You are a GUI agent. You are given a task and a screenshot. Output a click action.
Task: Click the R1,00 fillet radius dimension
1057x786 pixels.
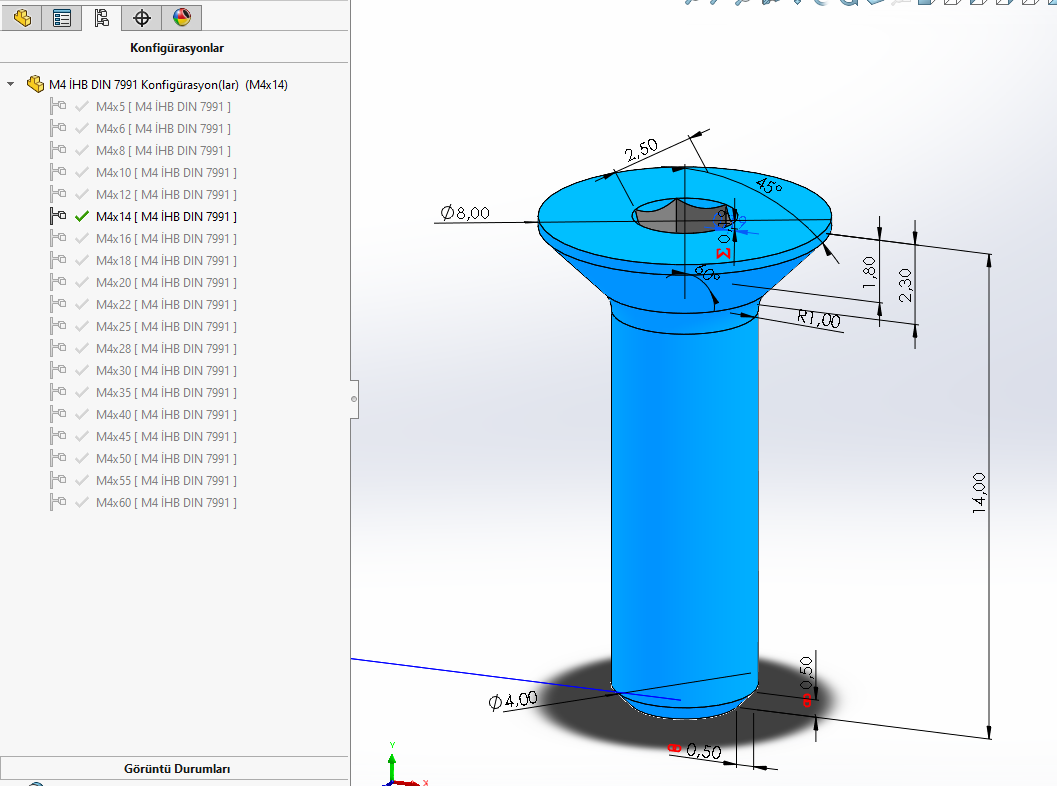click(818, 319)
